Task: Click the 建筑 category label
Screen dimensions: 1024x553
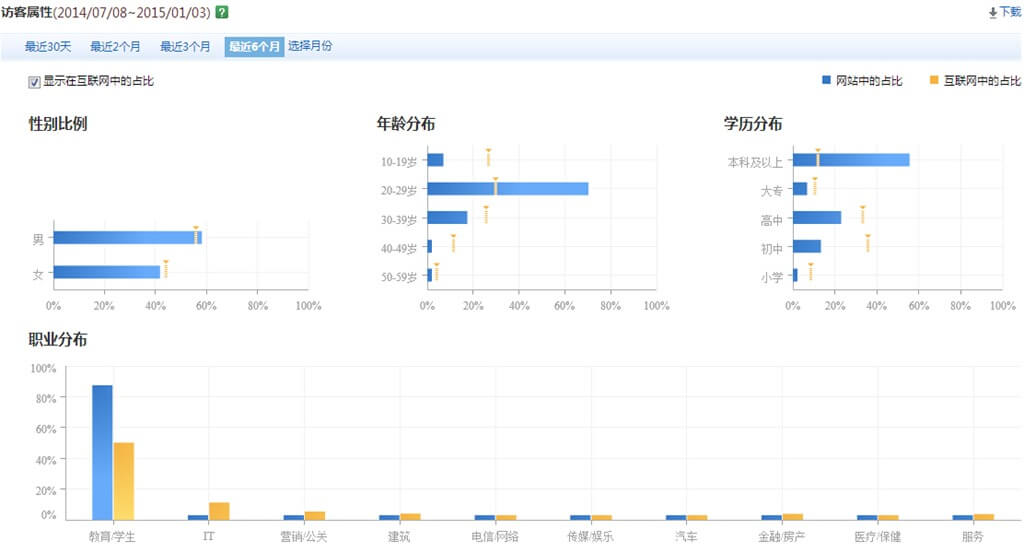Action: [399, 537]
